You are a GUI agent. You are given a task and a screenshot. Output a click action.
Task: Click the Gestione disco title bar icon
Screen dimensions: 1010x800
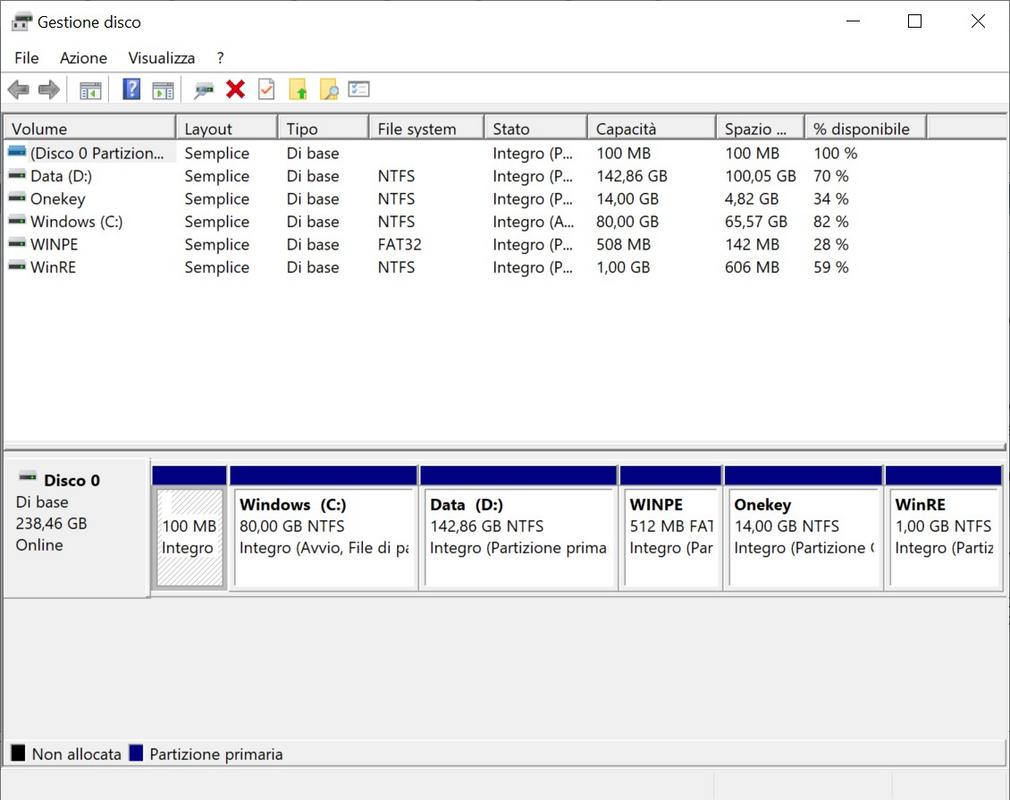pyautogui.click(x=21, y=22)
